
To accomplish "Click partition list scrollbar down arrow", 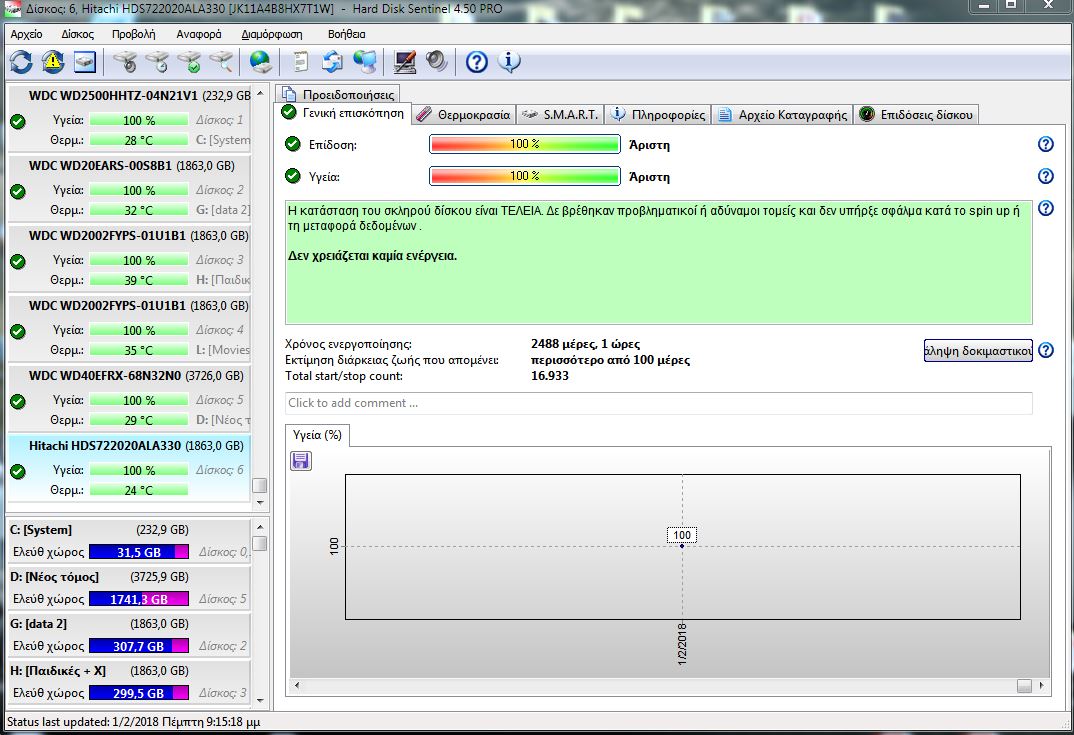I will (x=260, y=701).
